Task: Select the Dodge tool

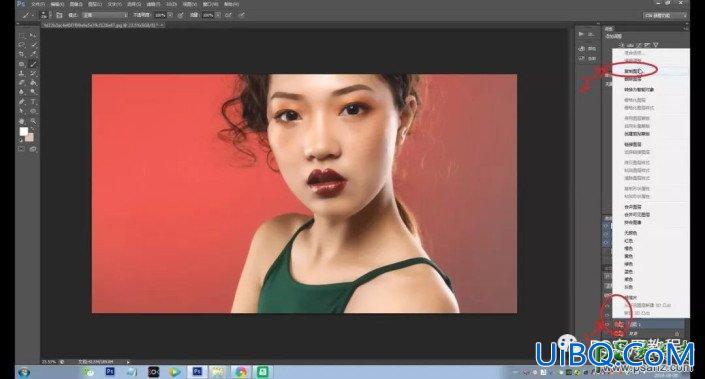Action: 33,92
